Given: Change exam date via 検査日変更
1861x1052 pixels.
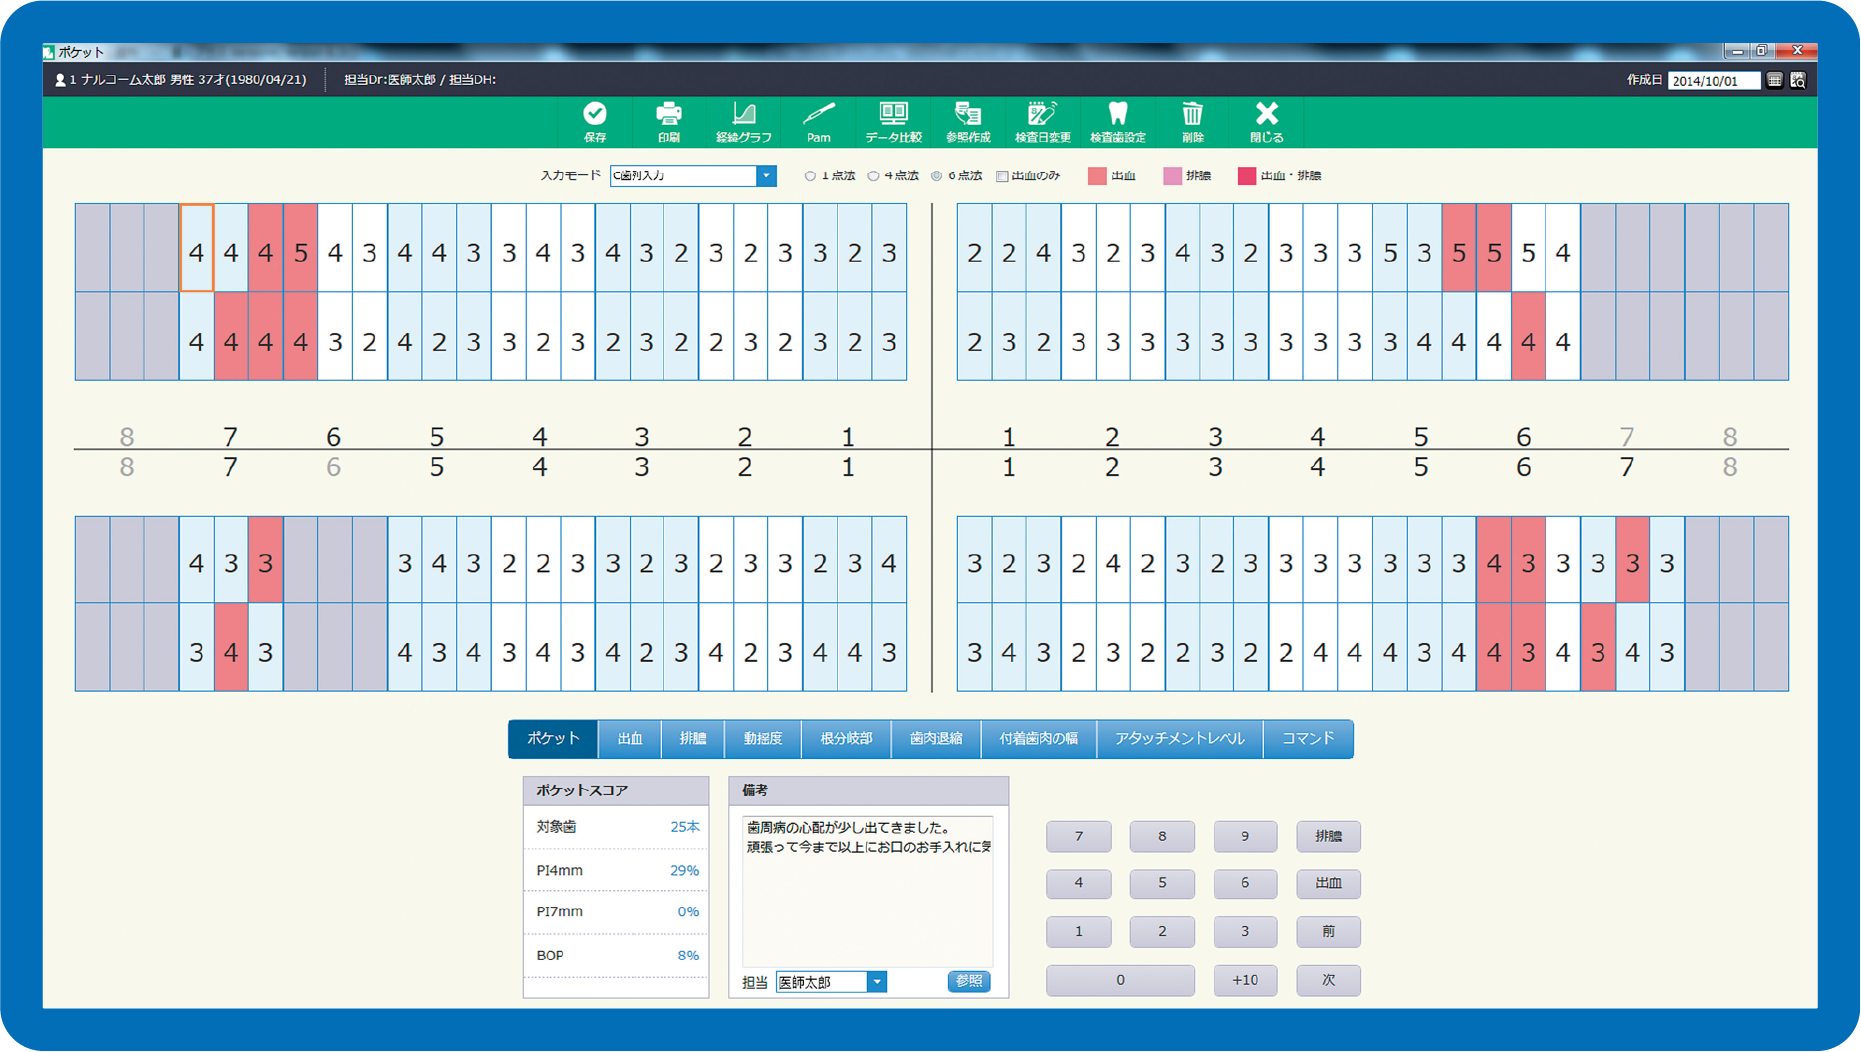Looking at the screenshot, I should click(1042, 122).
